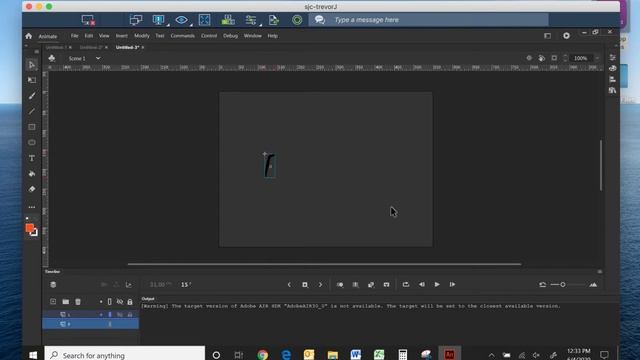Toggle lock all layers header icon
The width and height of the screenshot is (640, 360).
tap(130, 302)
